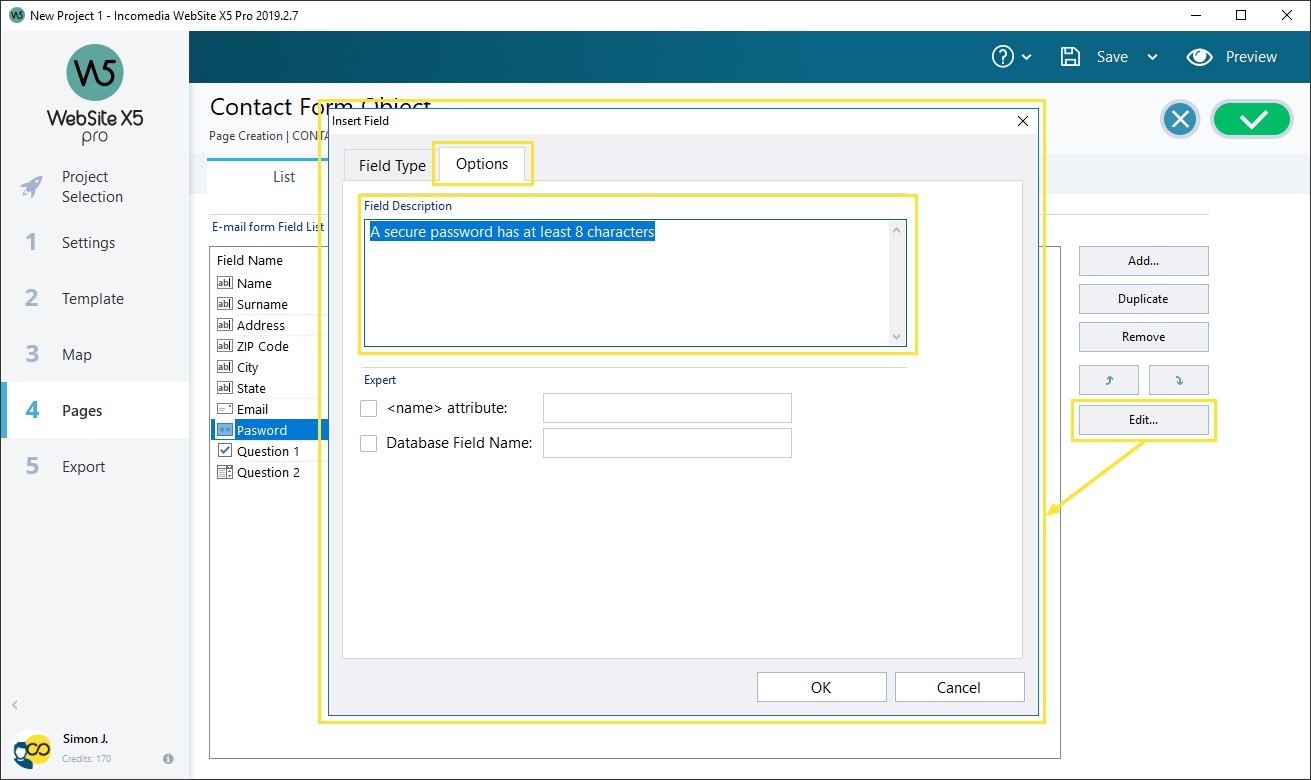Open the Help menu icon

[x=1004, y=57]
